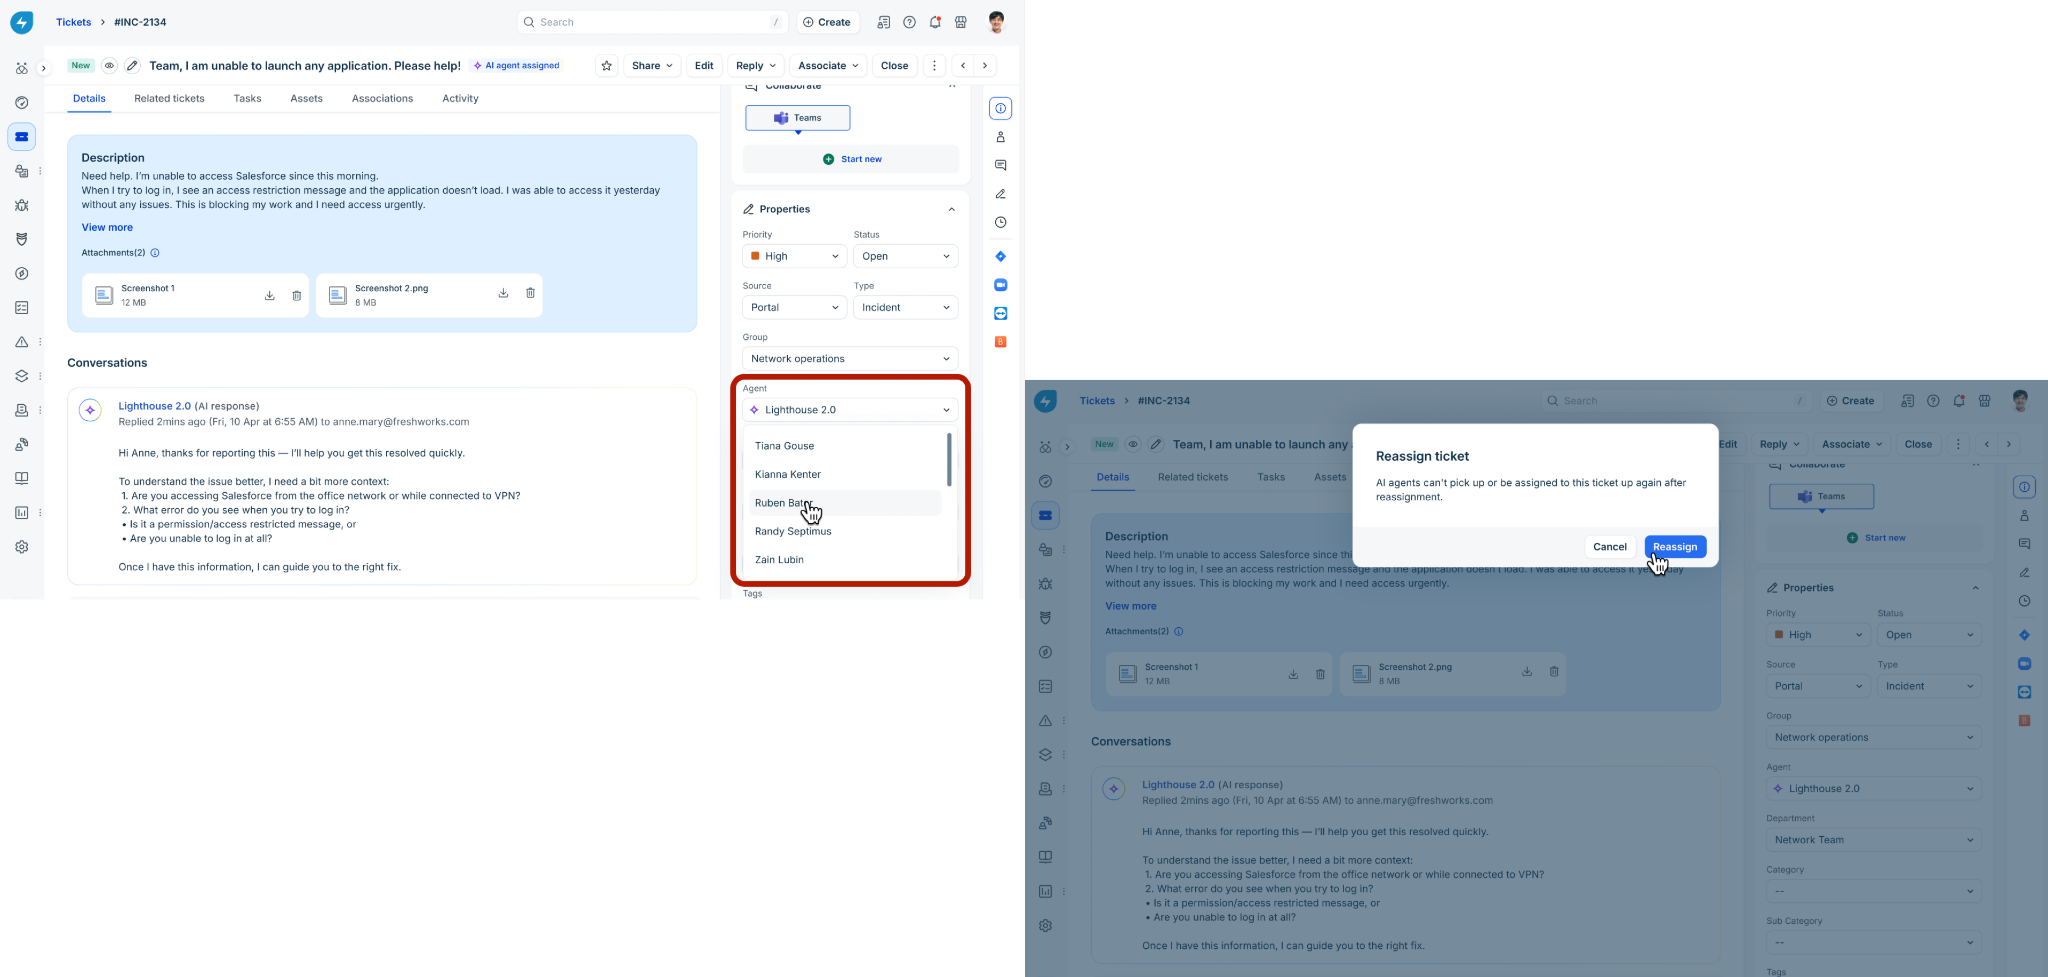Click the View more link on the undimmed page
Image resolution: width=2048 pixels, height=977 pixels.
tap(107, 228)
